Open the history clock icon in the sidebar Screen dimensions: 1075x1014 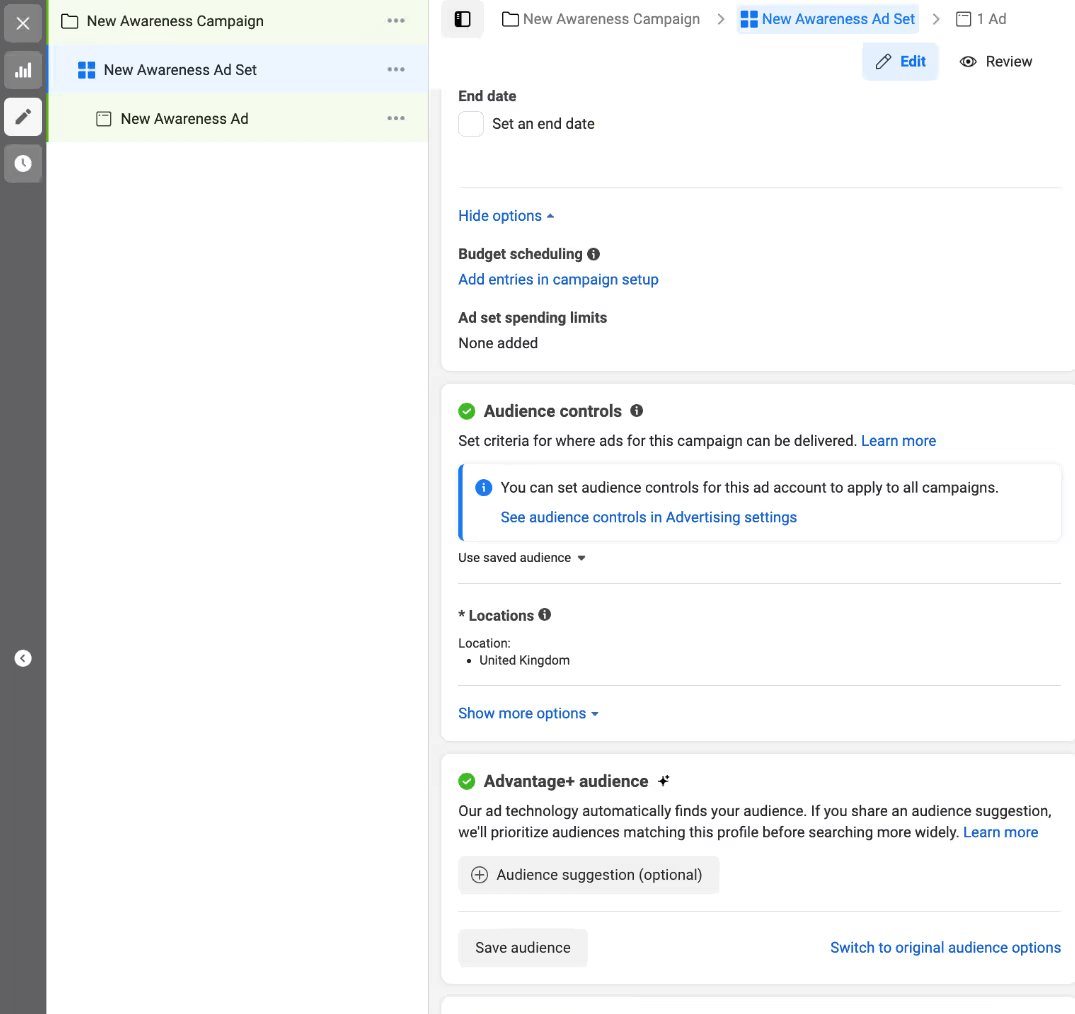click(x=23, y=163)
